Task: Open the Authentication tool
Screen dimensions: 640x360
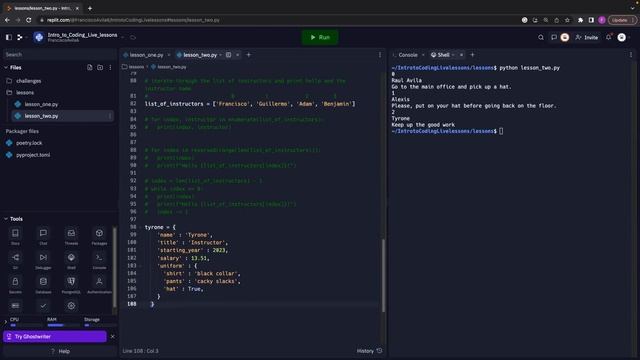Action: [99, 285]
